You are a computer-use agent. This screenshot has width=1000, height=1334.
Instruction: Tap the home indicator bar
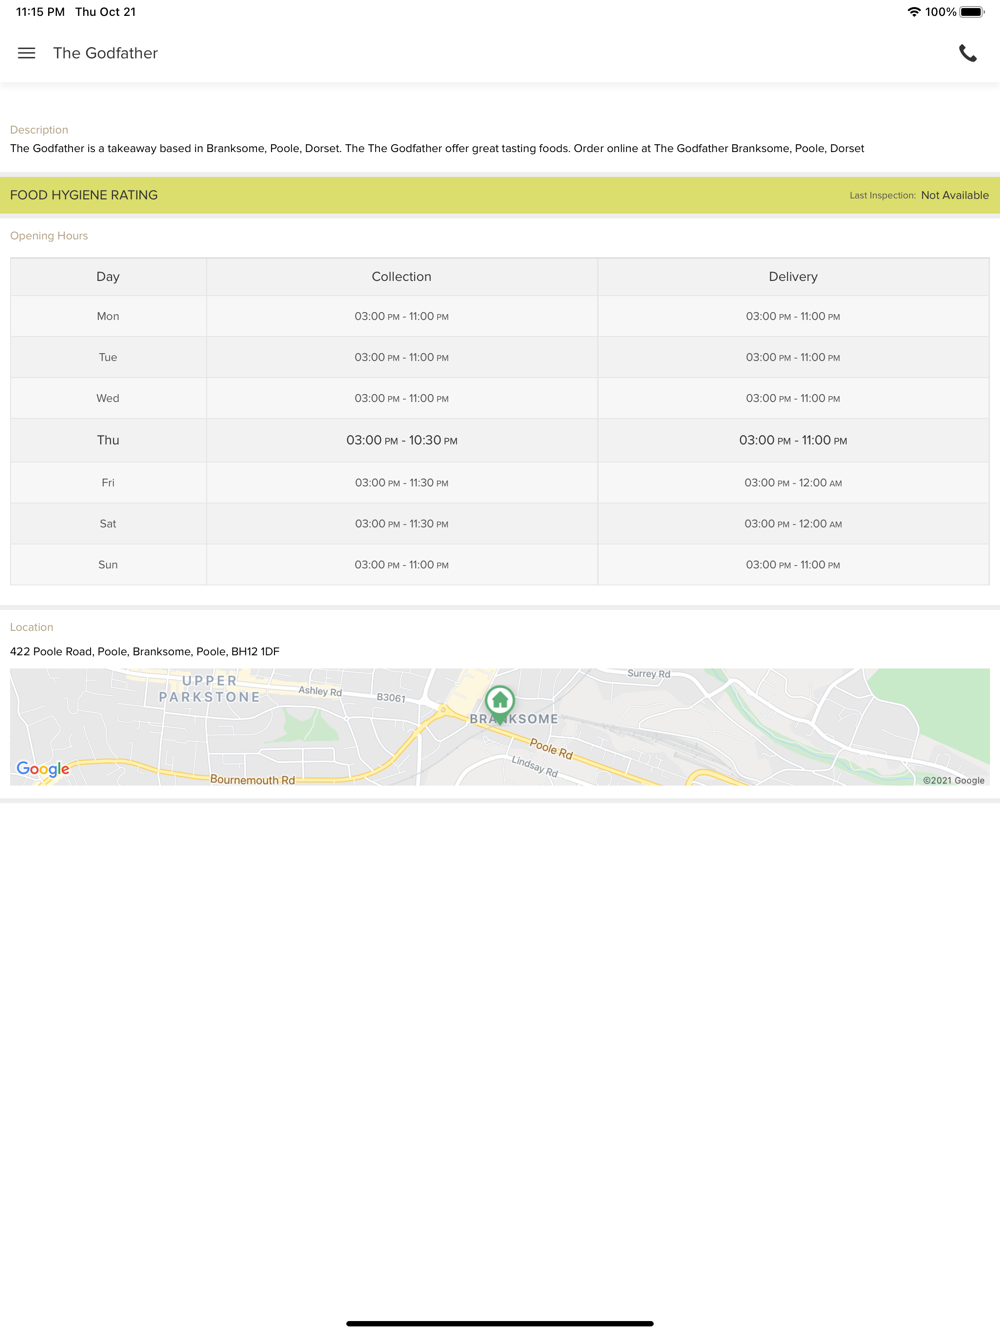(x=500, y=1323)
